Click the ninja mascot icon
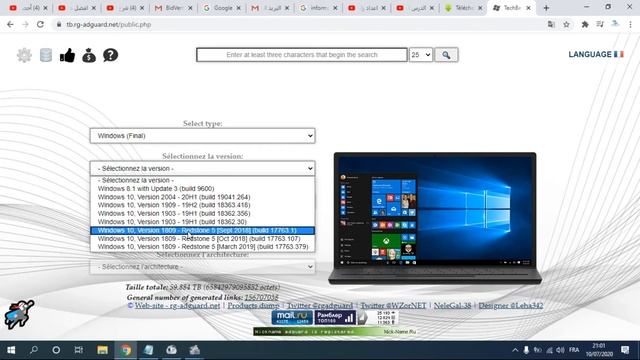The width and height of the screenshot is (640, 360). click(19, 314)
